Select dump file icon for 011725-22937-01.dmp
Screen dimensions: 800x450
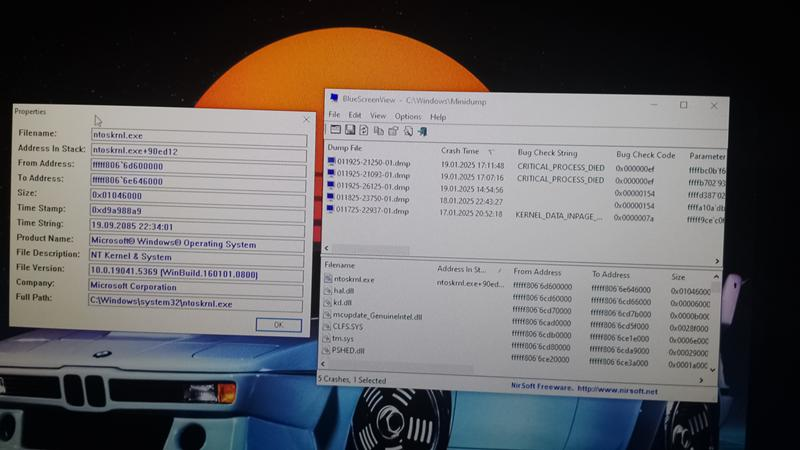click(330, 209)
